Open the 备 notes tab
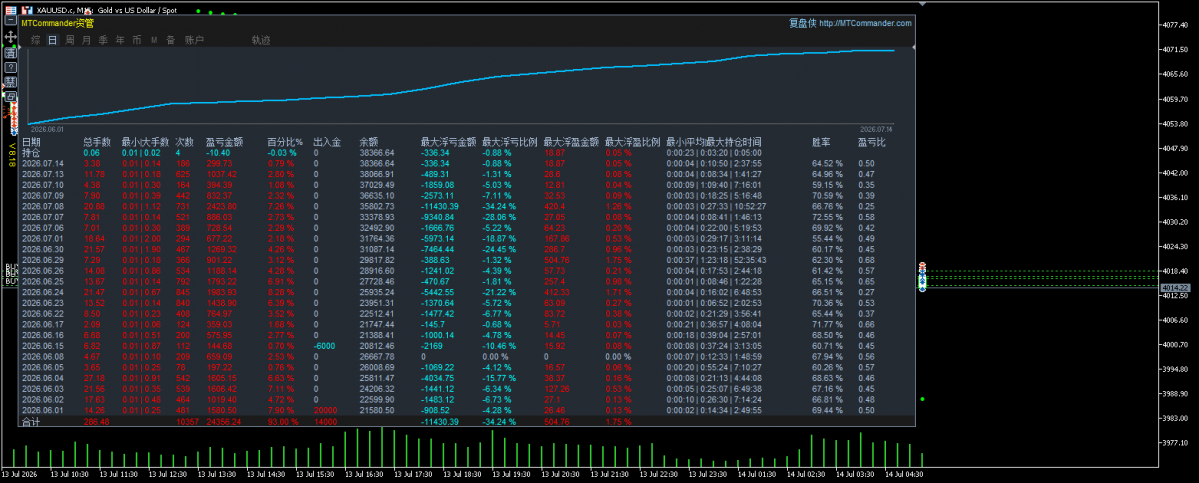 coord(171,40)
